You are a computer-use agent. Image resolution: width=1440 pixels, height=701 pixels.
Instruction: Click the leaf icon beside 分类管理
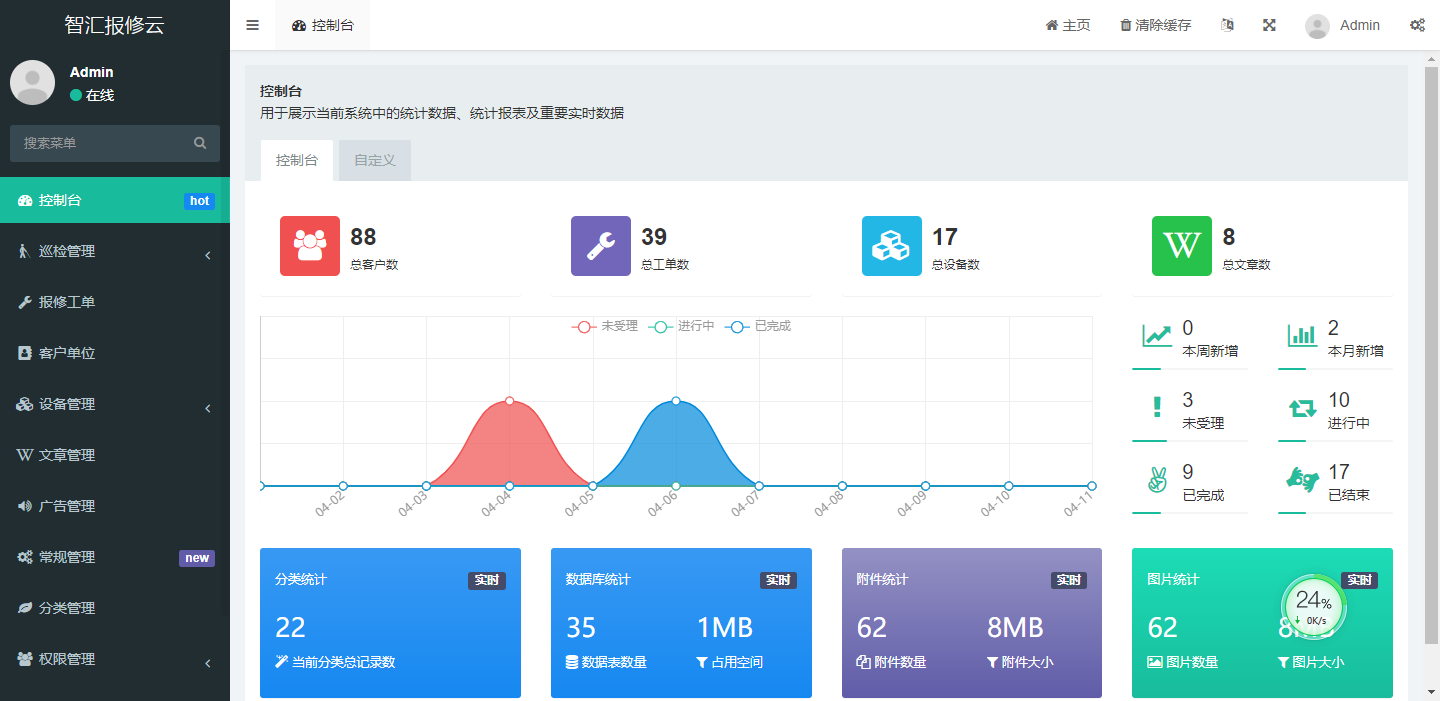click(x=26, y=608)
